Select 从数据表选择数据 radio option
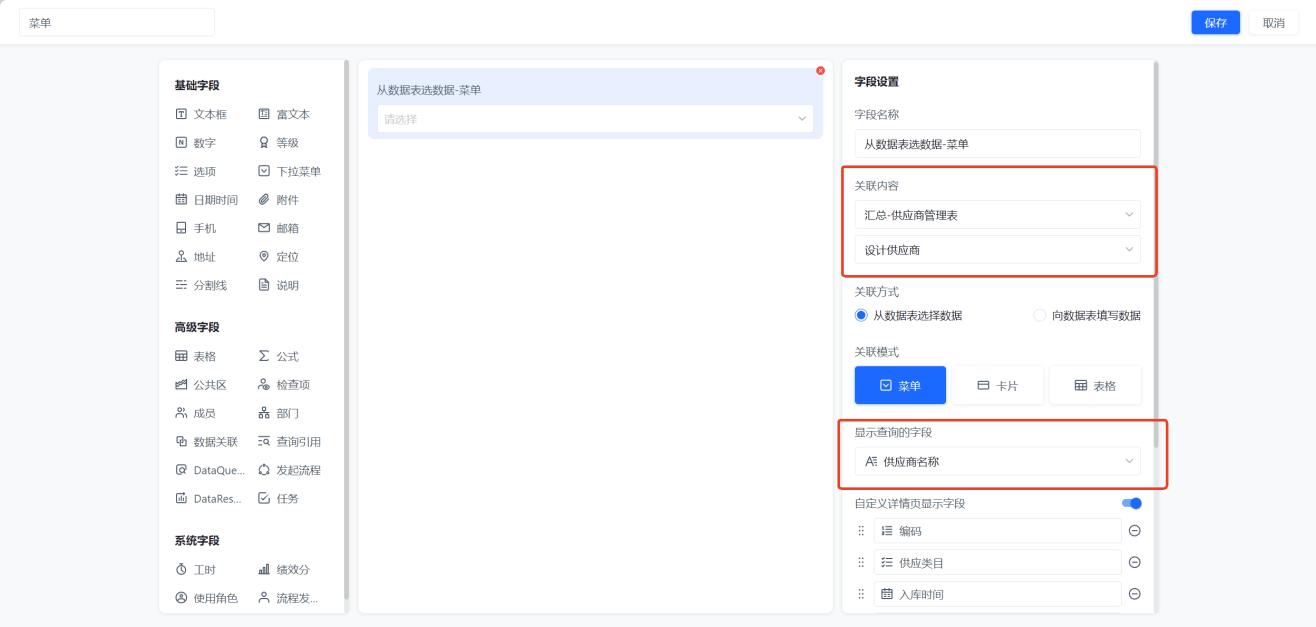 point(908,315)
